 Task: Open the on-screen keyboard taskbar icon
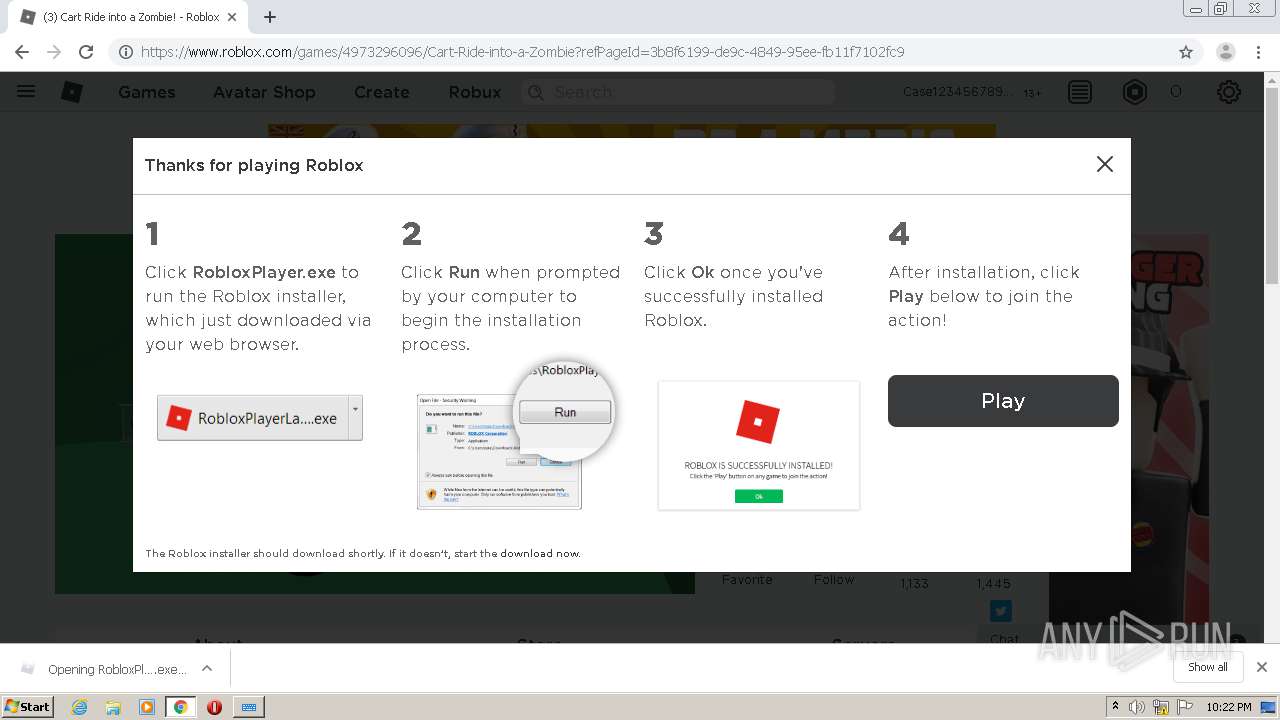pyautogui.click(x=249, y=707)
